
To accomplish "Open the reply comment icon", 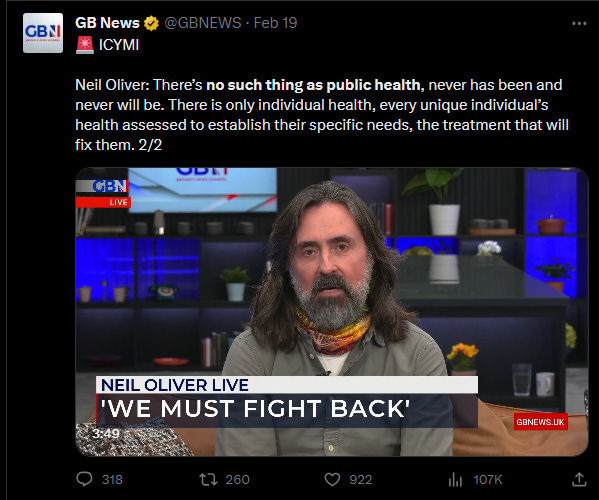I will coord(84,479).
